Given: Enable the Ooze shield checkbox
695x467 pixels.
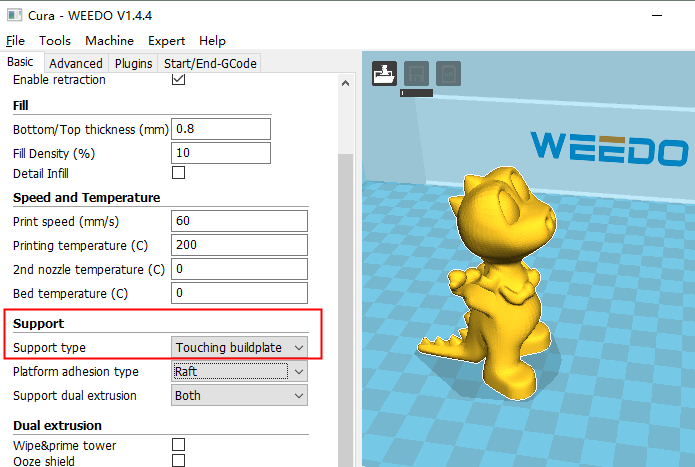Looking at the screenshot, I should point(179,460).
